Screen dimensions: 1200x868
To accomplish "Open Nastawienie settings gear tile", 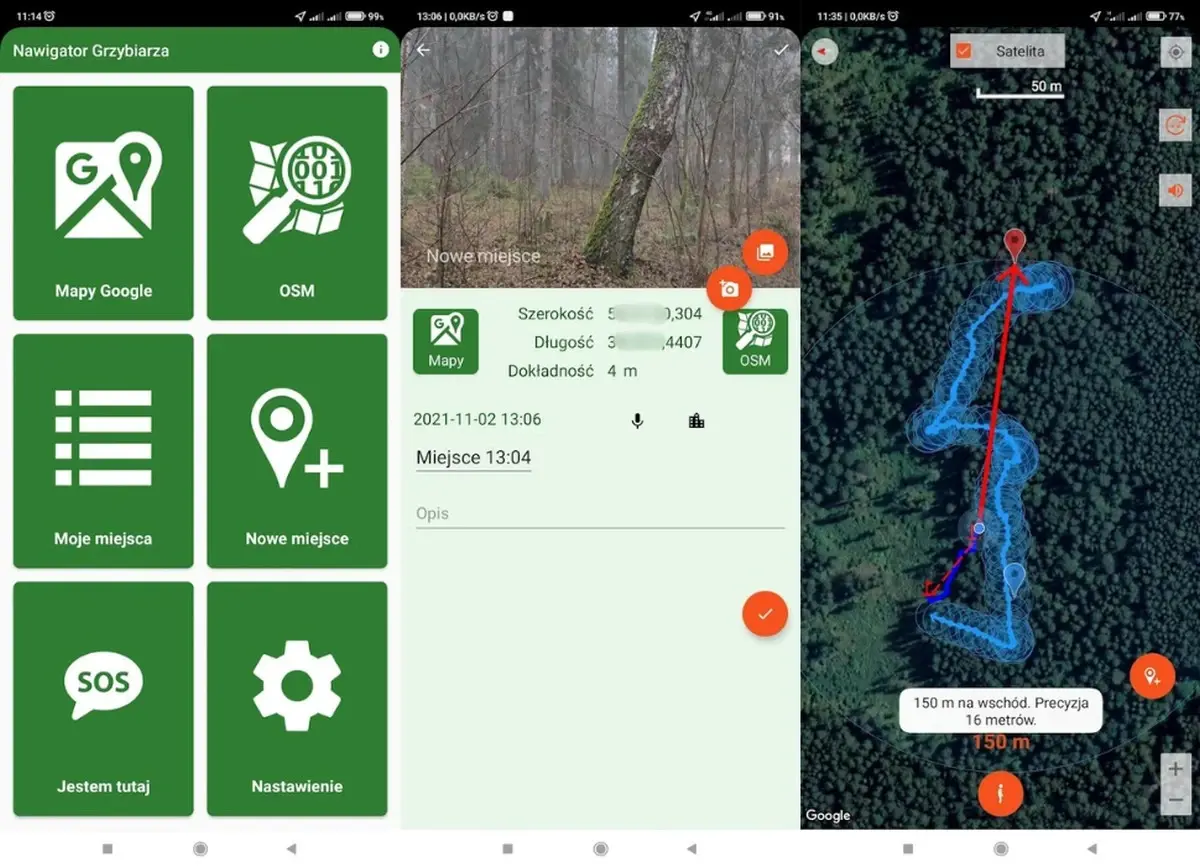I will point(297,699).
